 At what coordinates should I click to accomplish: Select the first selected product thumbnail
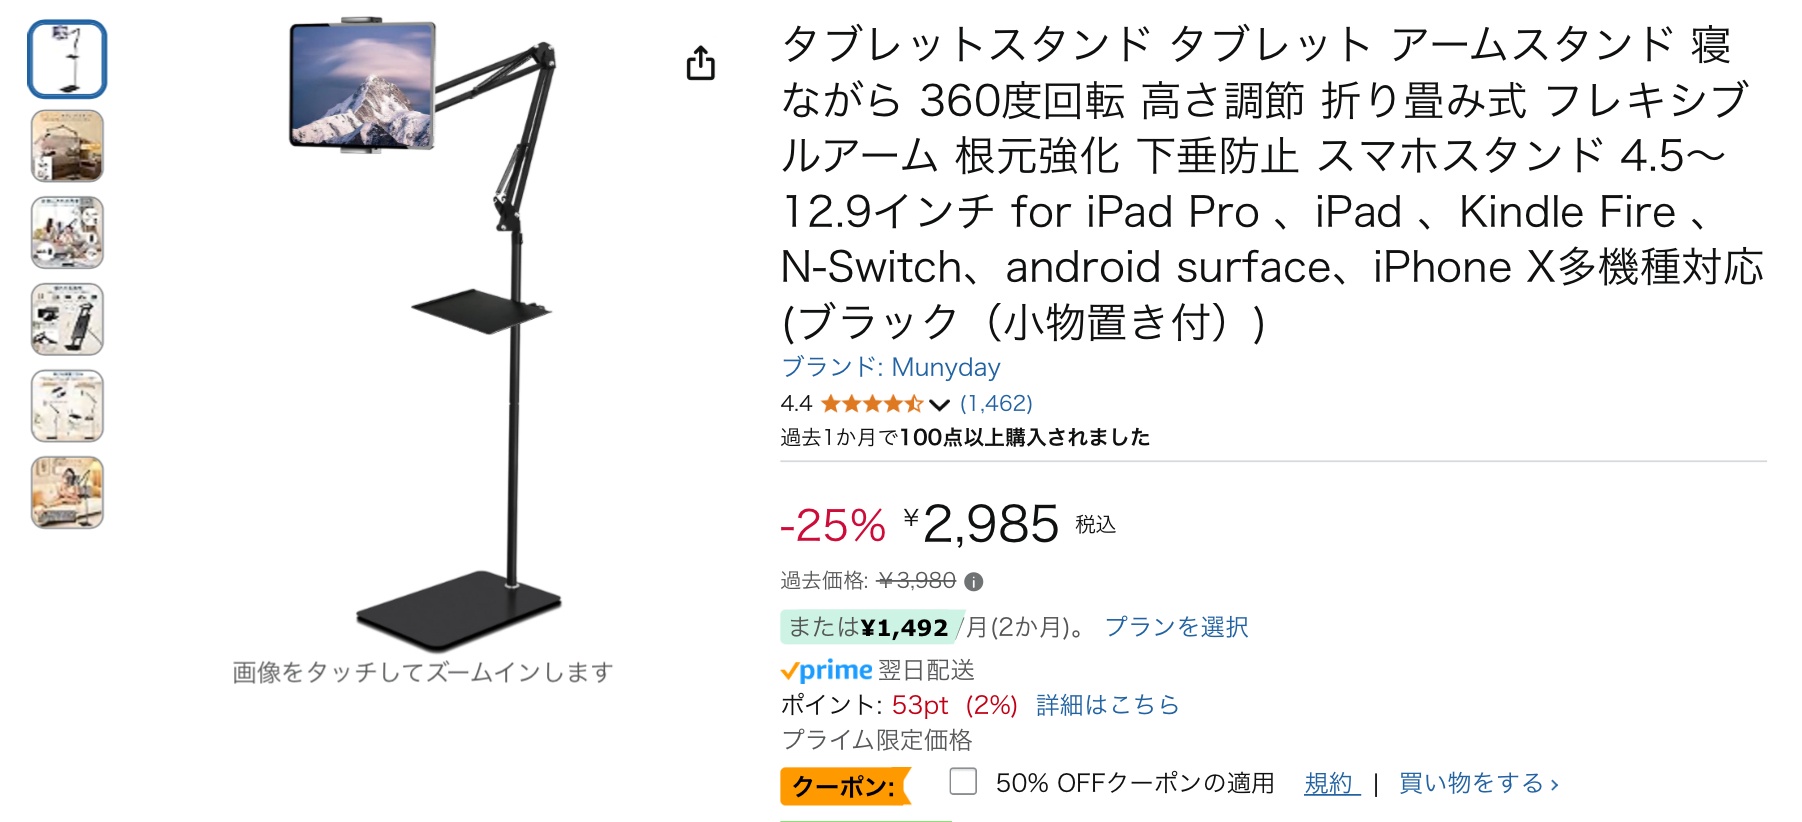(x=67, y=59)
